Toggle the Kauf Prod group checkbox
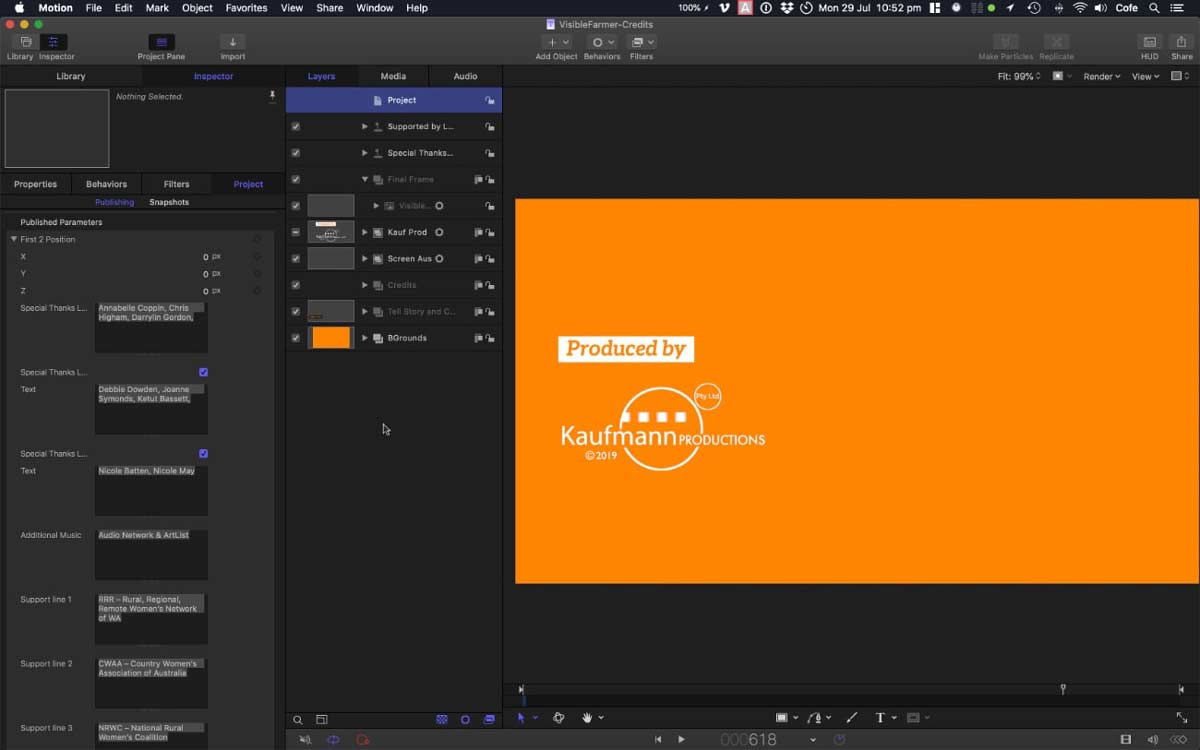Viewport: 1200px width, 750px height. click(x=296, y=232)
